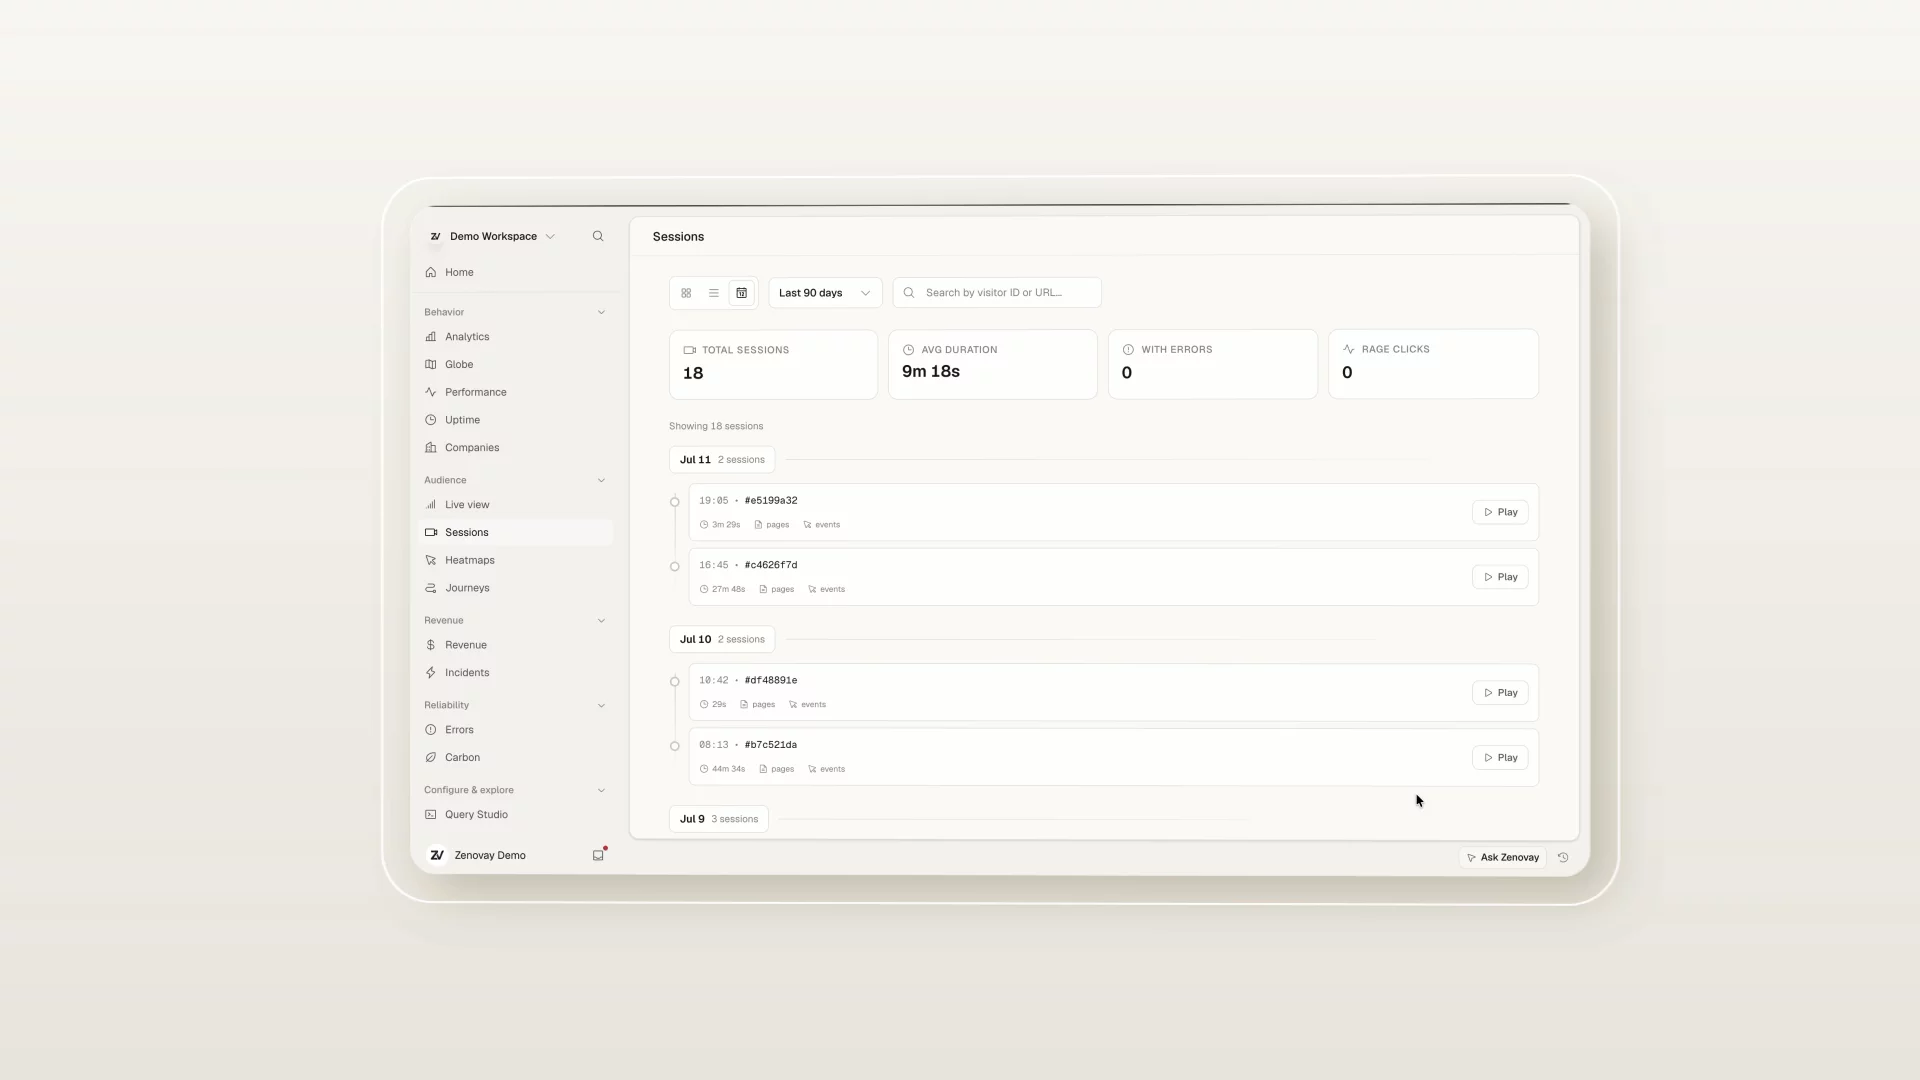
Task: Collapse the Configure & explore section
Action: (x=601, y=790)
